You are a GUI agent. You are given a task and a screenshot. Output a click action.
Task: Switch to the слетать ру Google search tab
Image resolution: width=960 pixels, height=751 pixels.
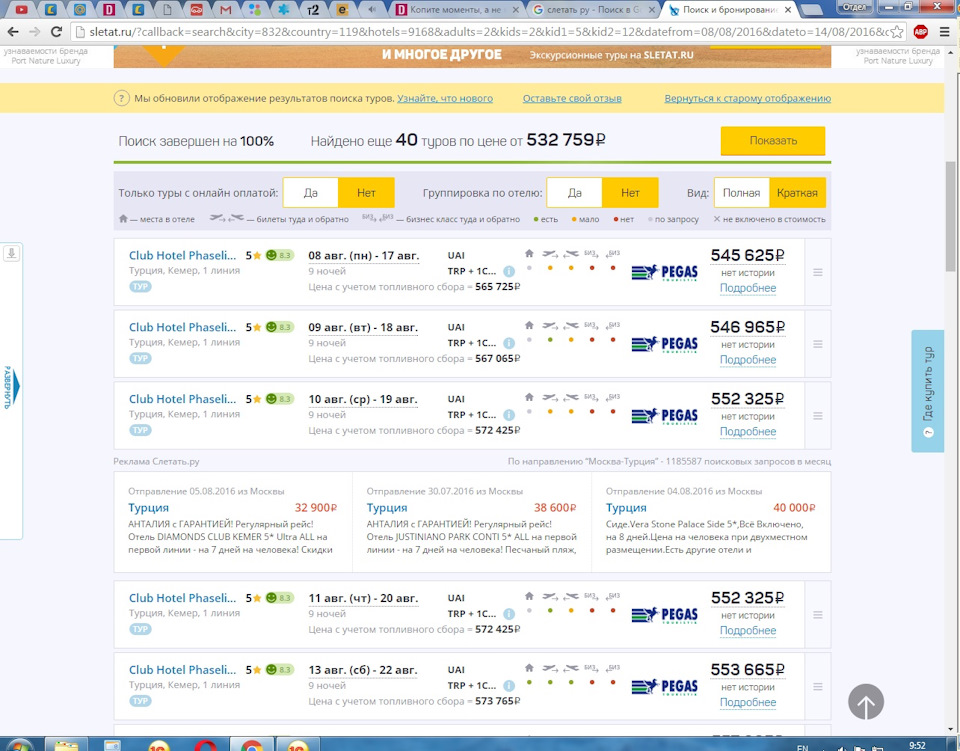(592, 10)
